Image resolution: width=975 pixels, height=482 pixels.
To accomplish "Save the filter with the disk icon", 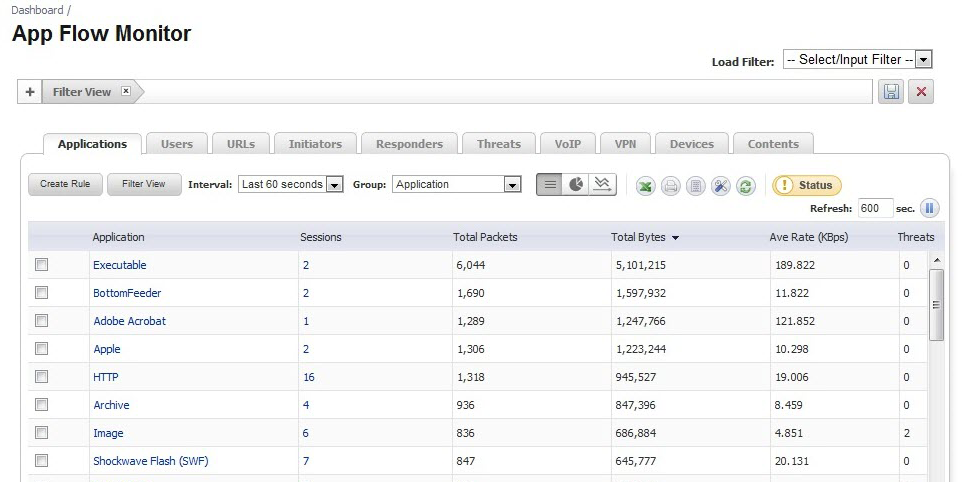I will tap(891, 92).
